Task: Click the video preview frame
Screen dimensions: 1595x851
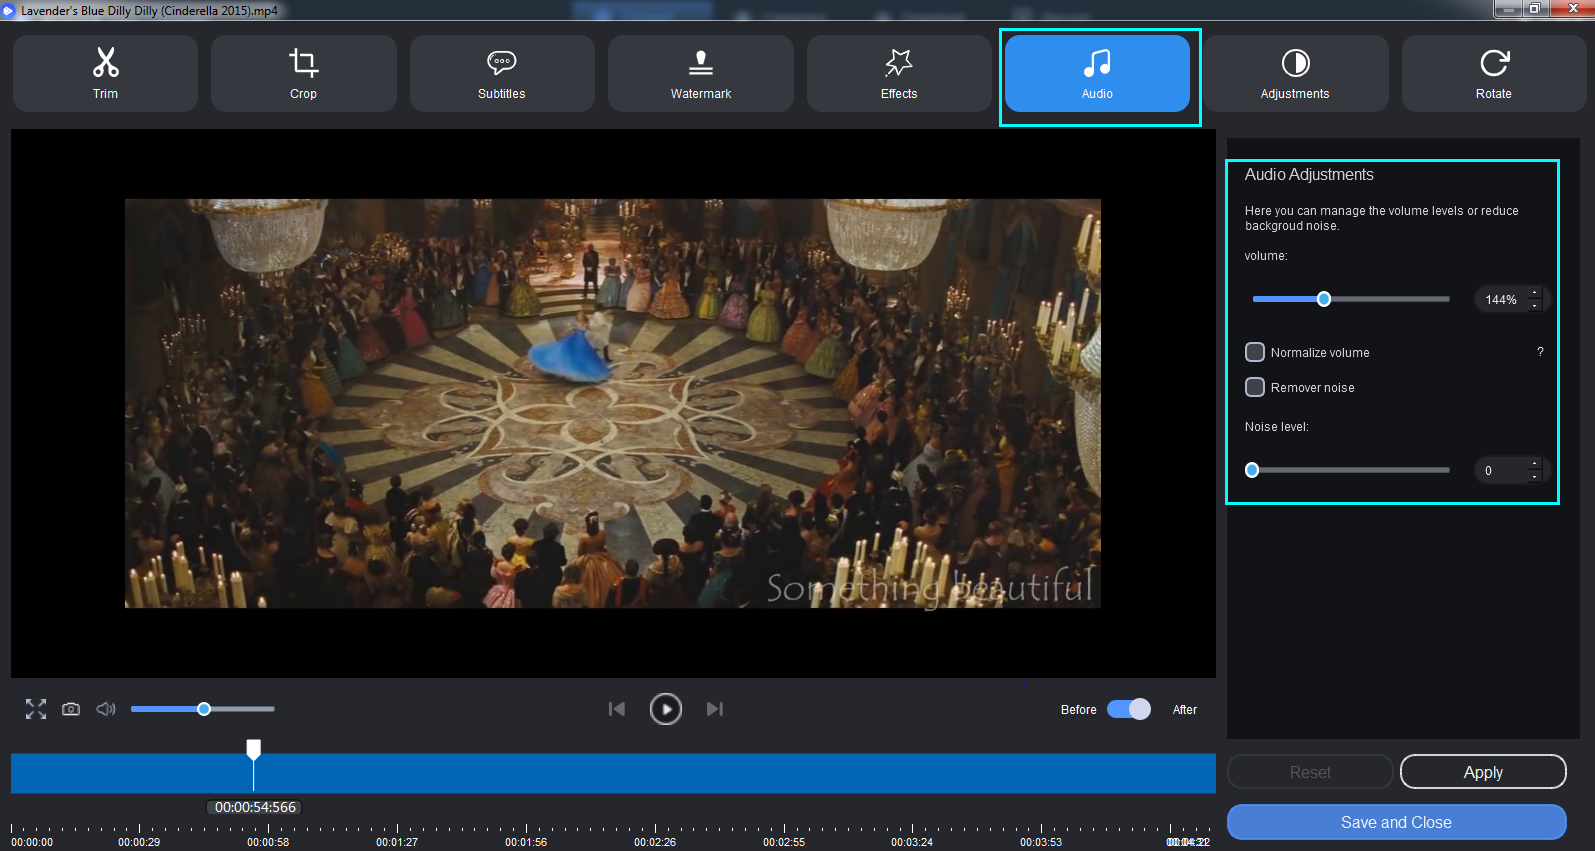Action: [613, 403]
